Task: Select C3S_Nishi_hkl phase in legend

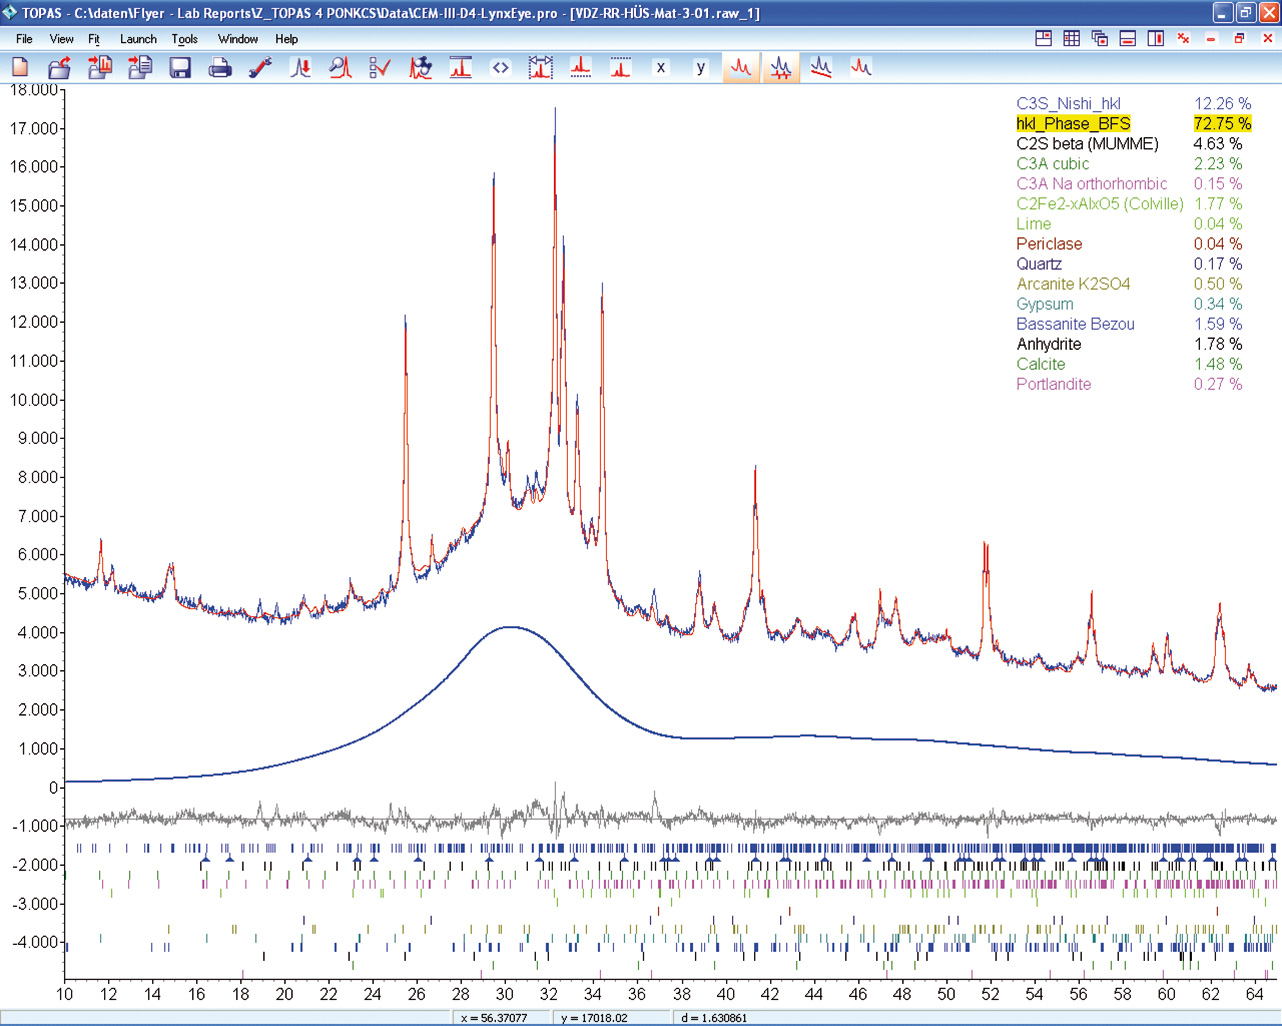Action: (x=1068, y=104)
